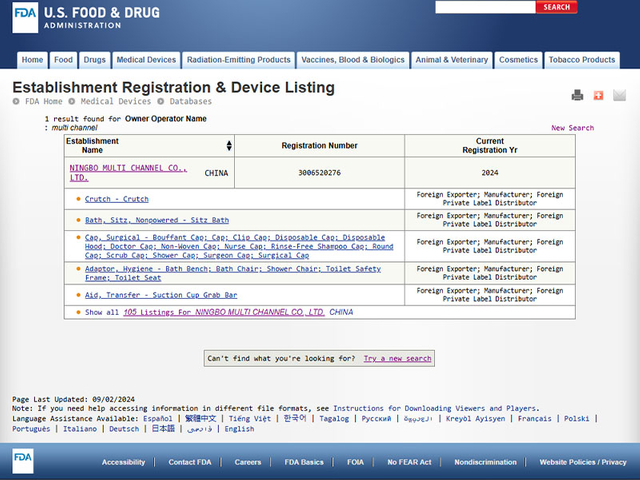The height and width of the screenshot is (480, 640).
Task: Open Aid, Transfer - Suction Cup Grab Bar
Action: tap(161, 295)
